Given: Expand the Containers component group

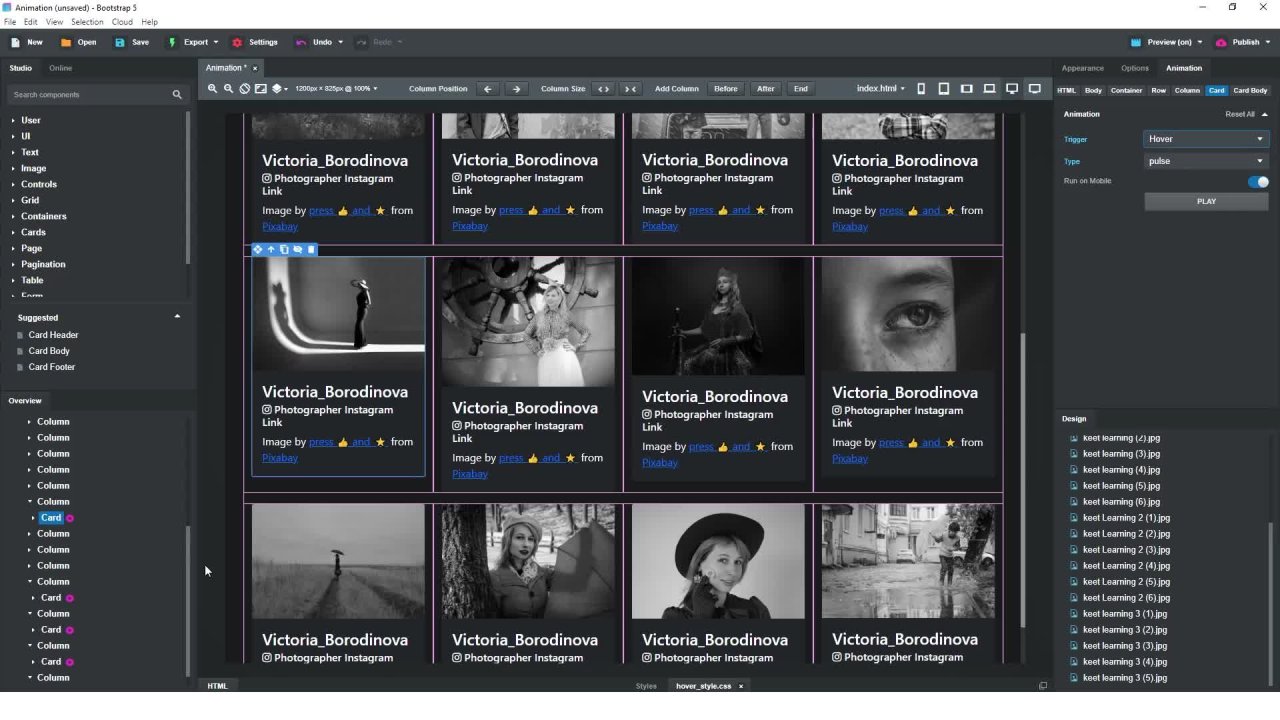Looking at the screenshot, I should pyautogui.click(x=44, y=216).
